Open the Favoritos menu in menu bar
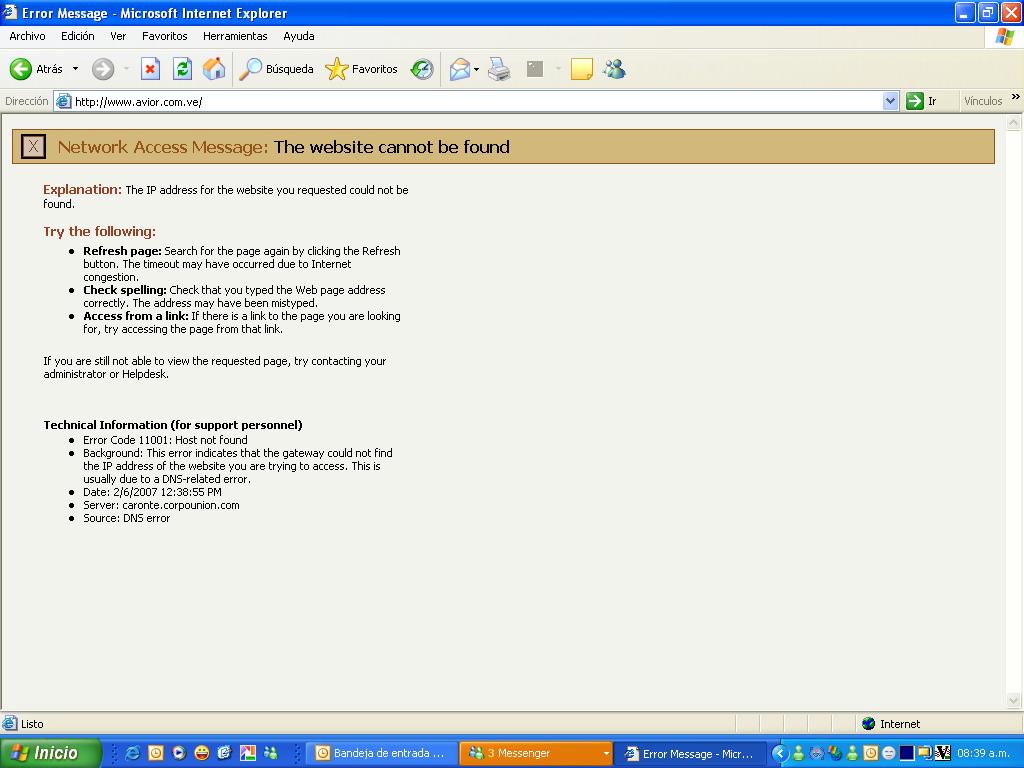The width and height of the screenshot is (1024, 768). 165,36
